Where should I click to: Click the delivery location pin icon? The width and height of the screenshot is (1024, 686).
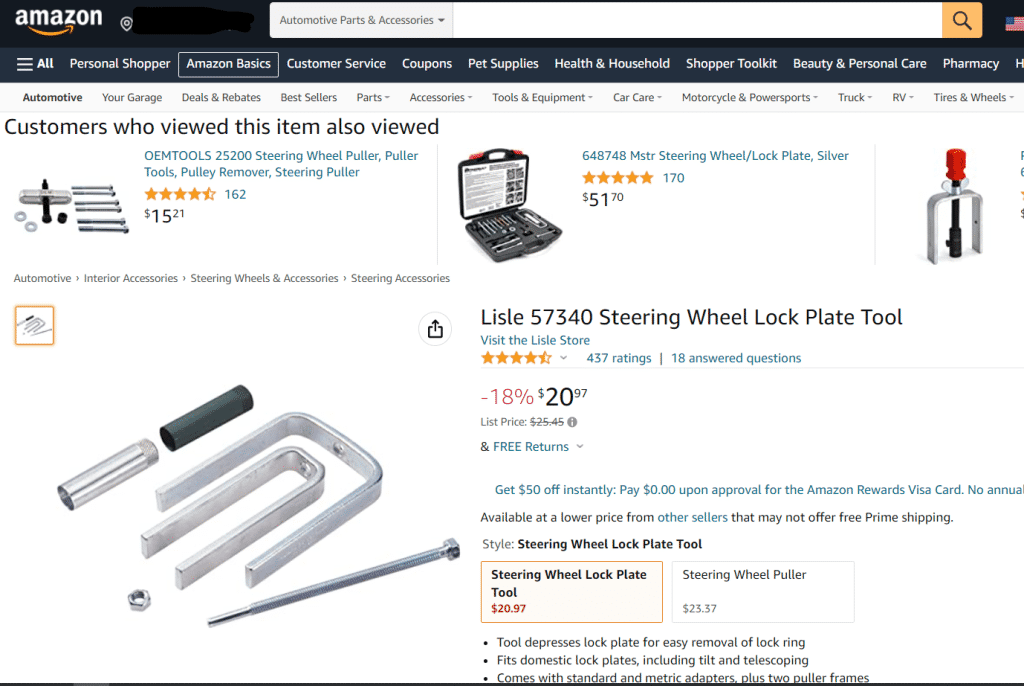tap(126, 23)
